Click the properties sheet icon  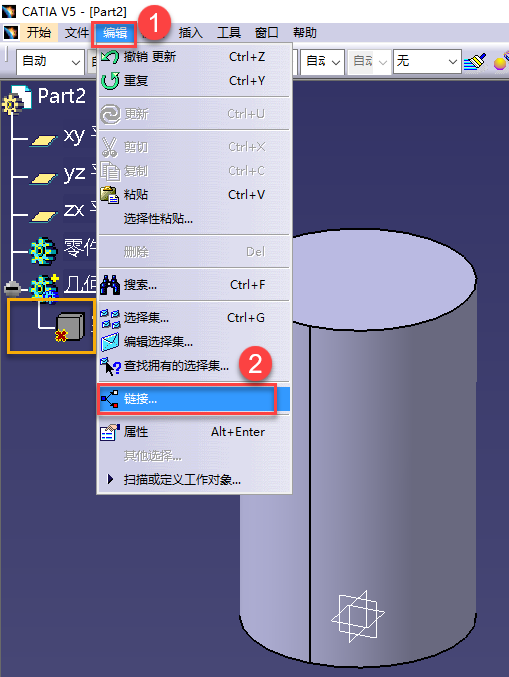(x=110, y=432)
